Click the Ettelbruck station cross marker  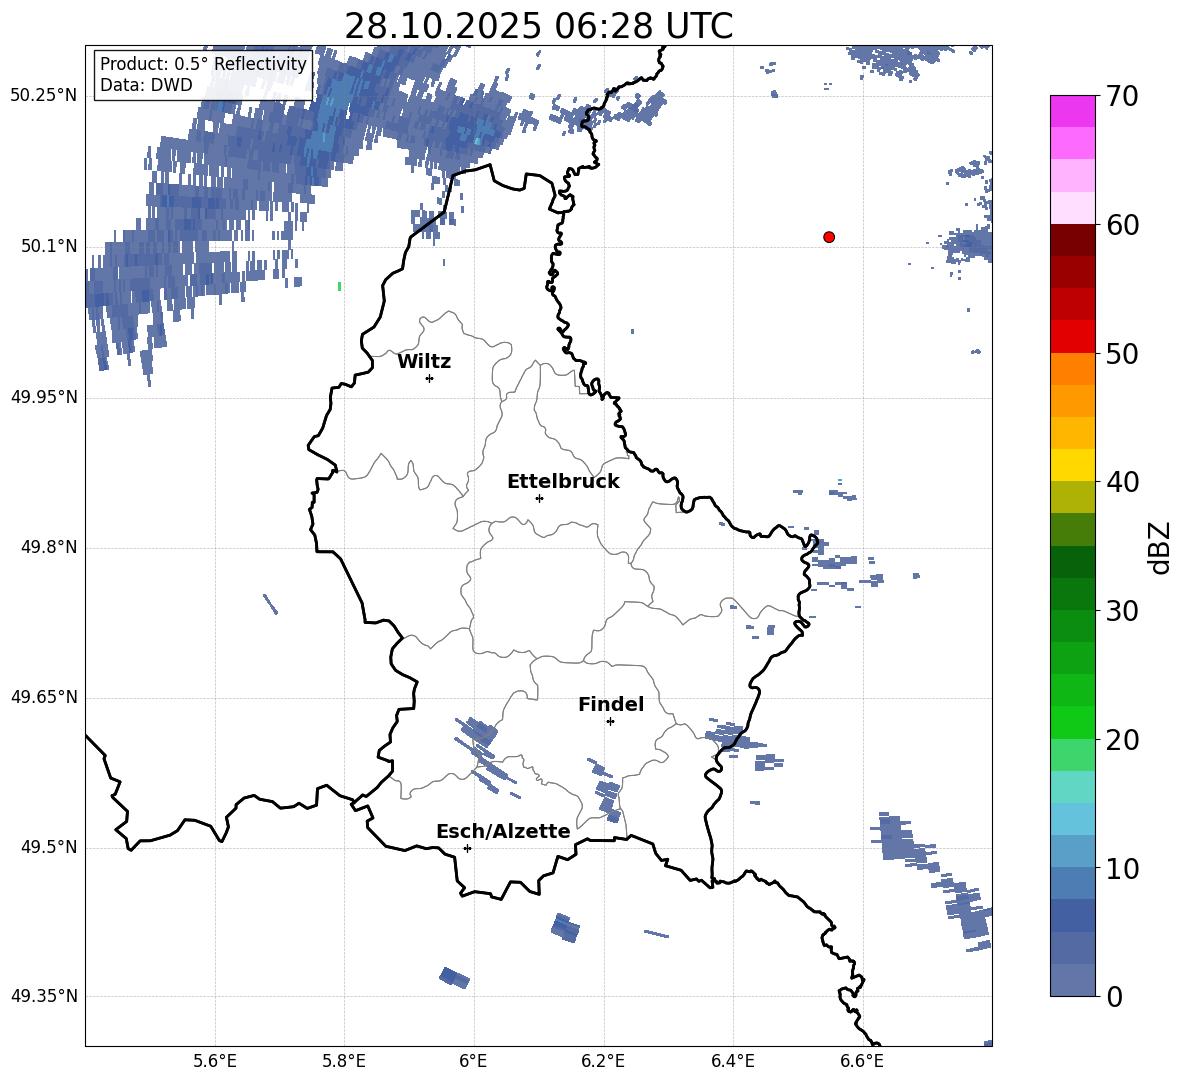(539, 498)
